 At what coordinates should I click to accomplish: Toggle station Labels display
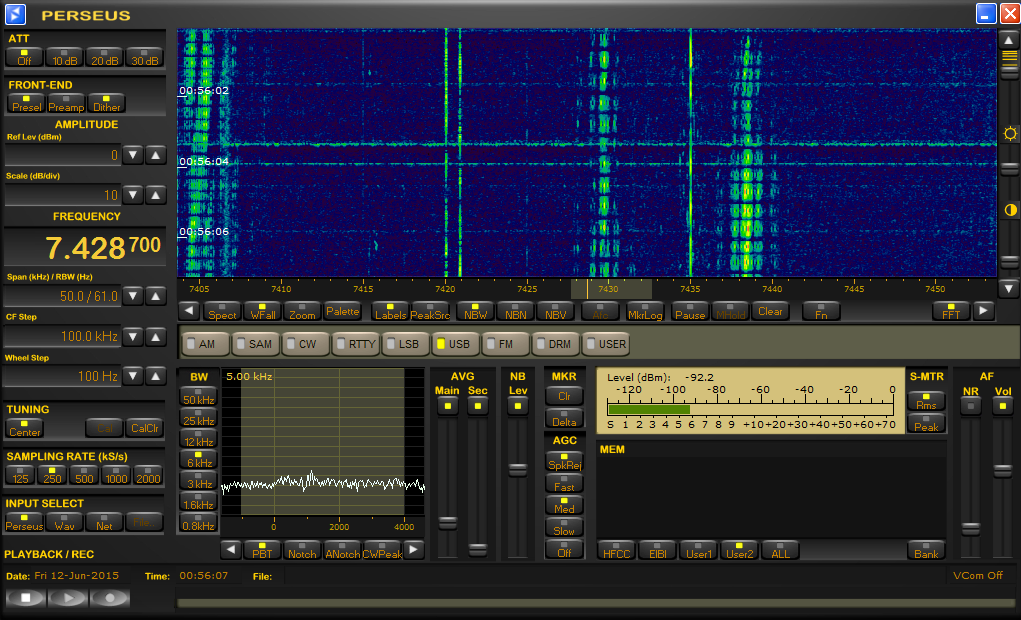390,311
